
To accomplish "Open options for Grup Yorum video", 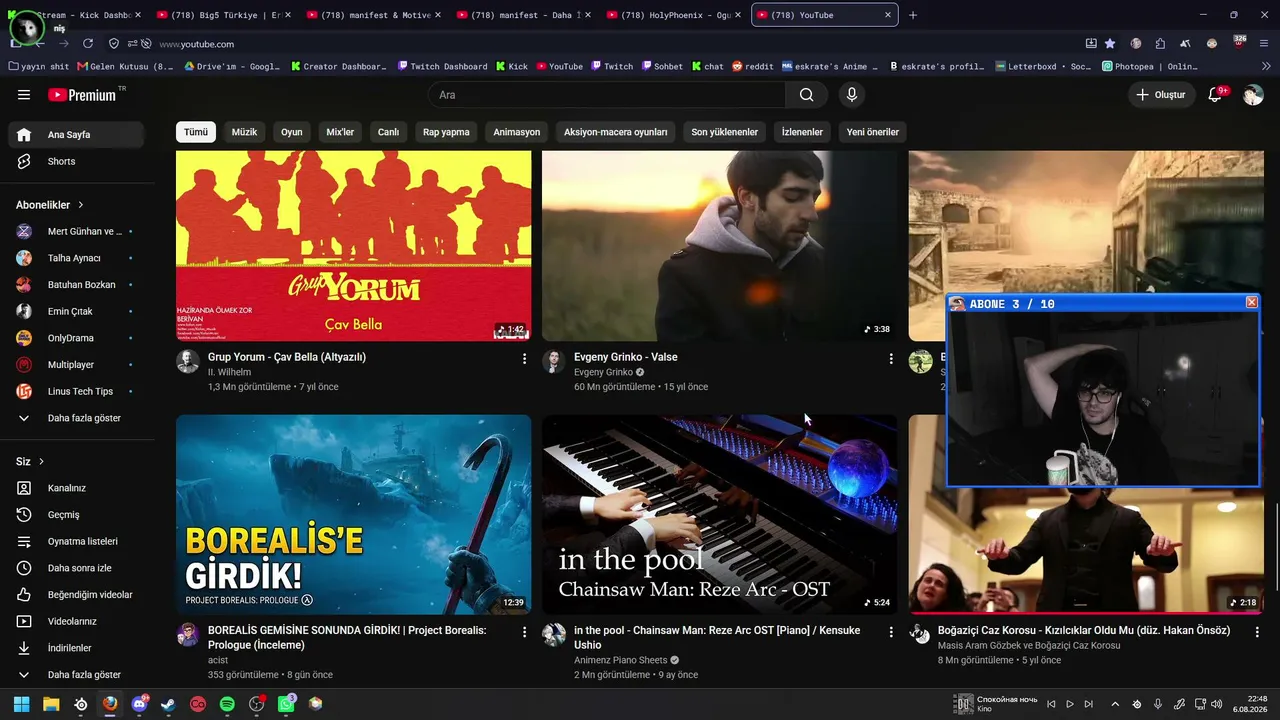I will 524,358.
